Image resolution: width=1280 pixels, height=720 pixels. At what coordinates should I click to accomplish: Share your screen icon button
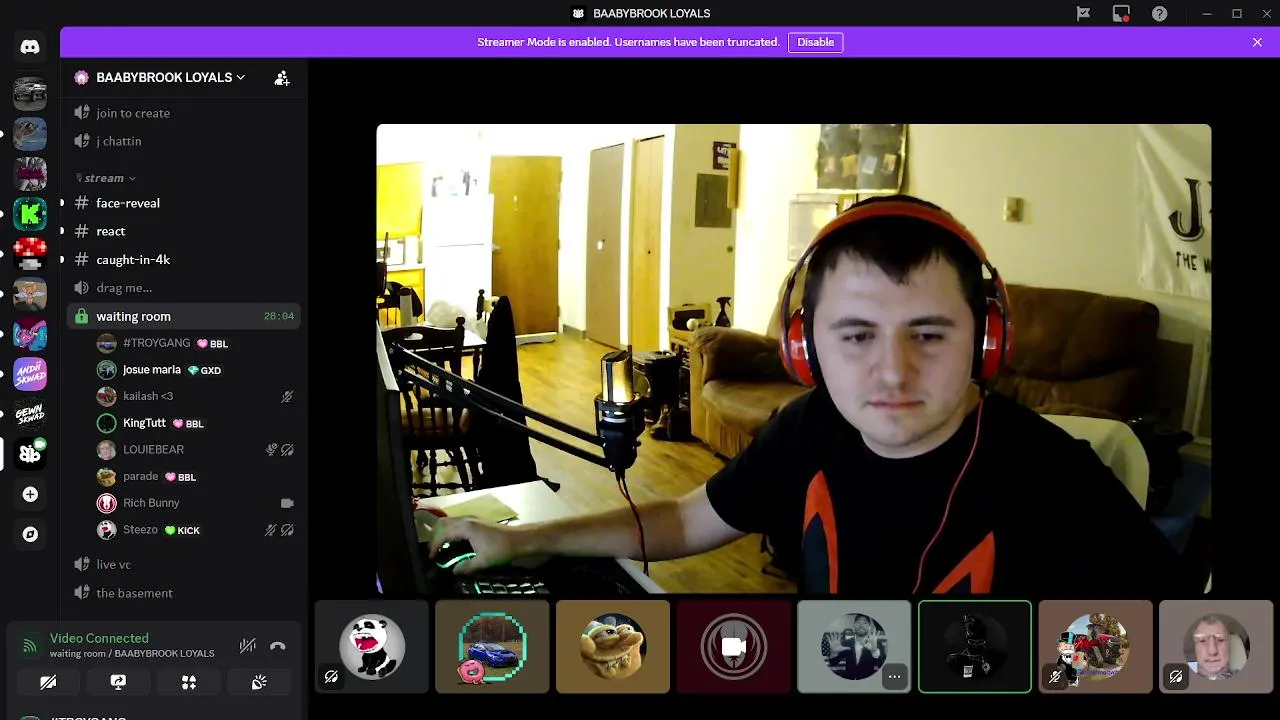(118, 682)
